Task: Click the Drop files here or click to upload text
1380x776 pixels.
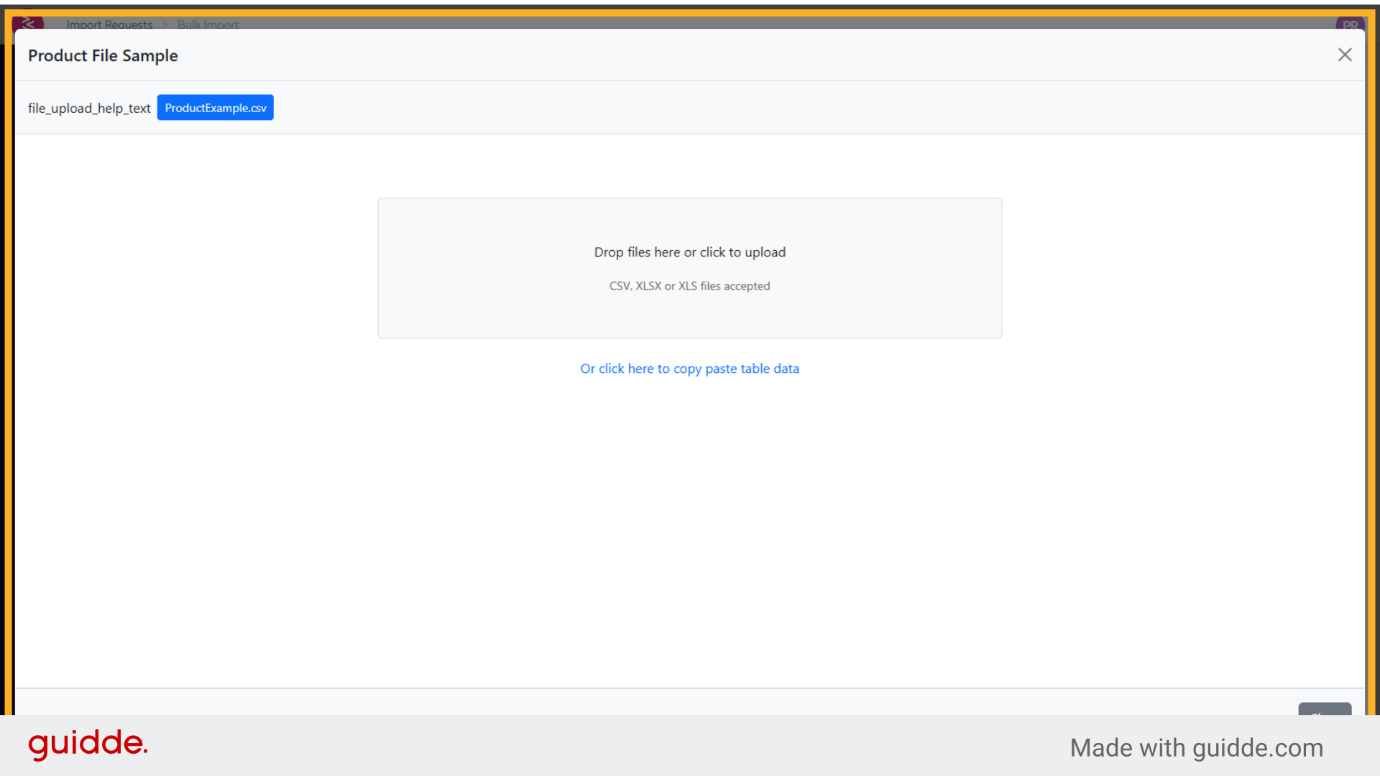Action: click(x=689, y=252)
